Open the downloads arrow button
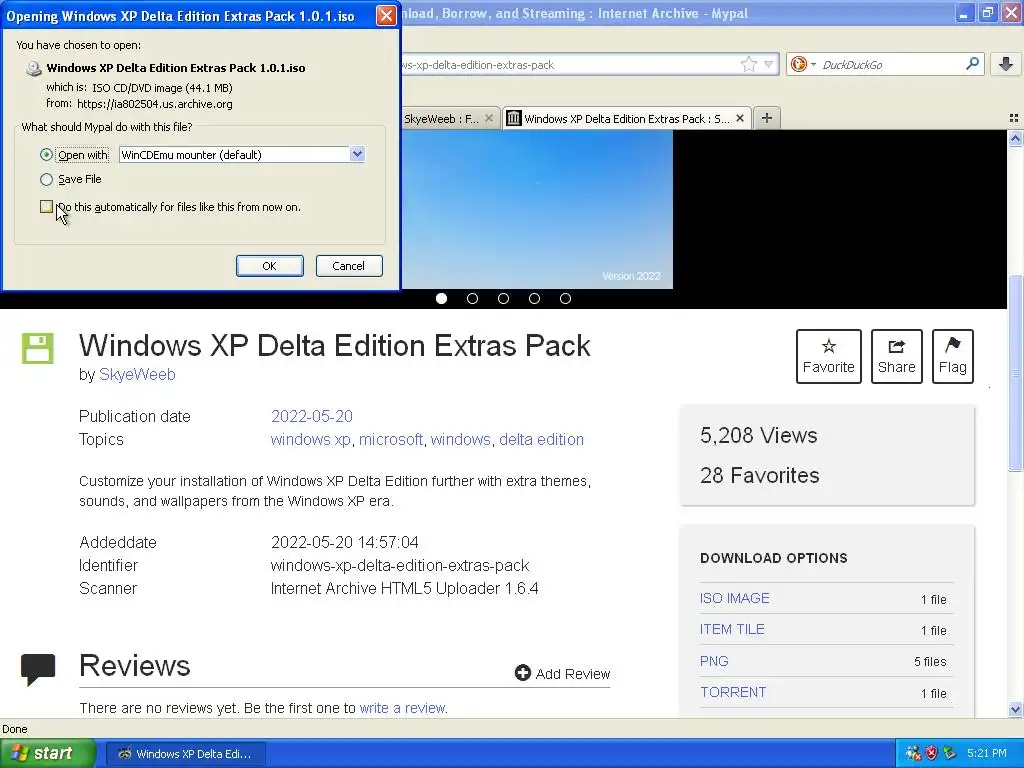Screen dimensions: 1024x768 click(x=1006, y=64)
